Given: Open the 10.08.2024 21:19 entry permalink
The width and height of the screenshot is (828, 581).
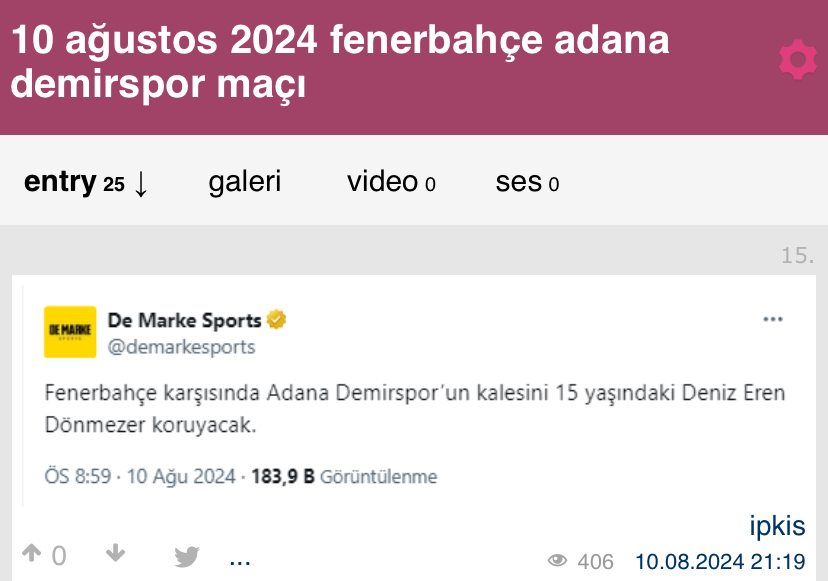Looking at the screenshot, I should [x=720, y=561].
